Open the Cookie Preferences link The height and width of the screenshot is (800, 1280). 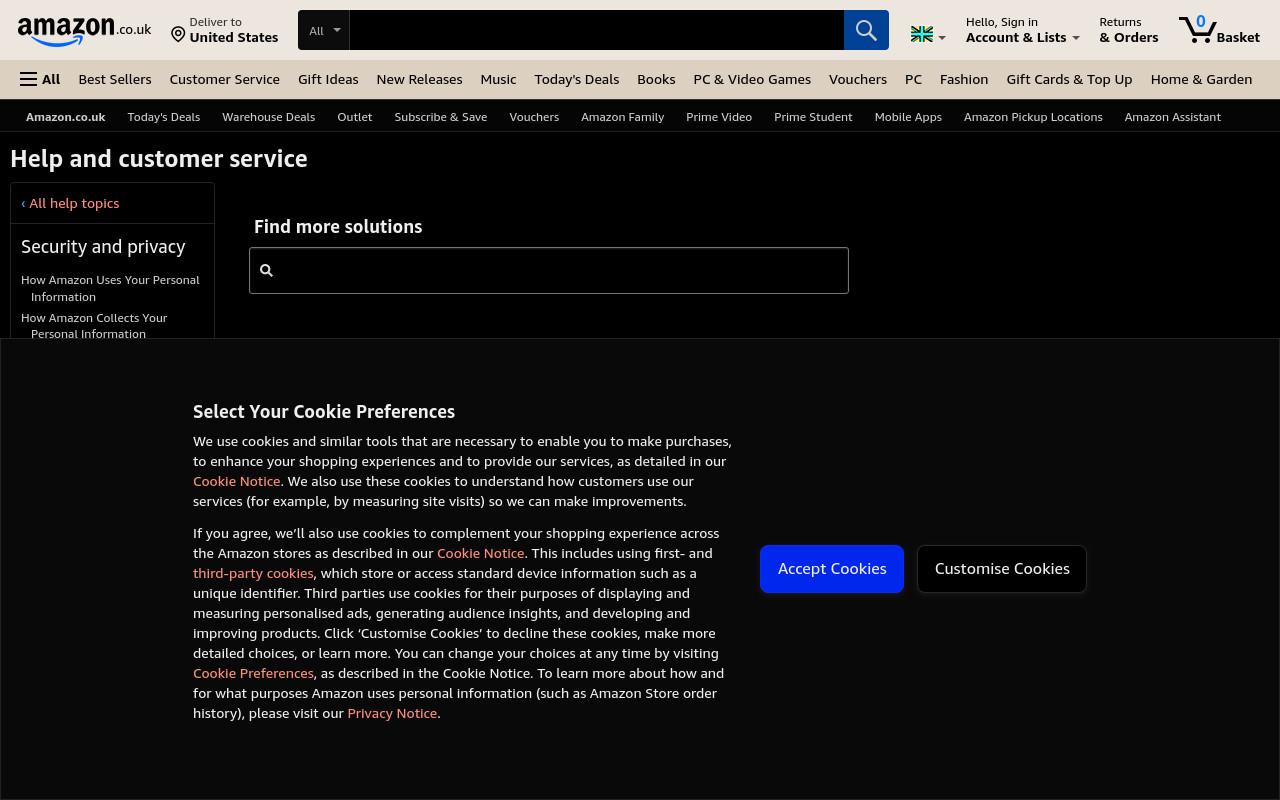253,673
